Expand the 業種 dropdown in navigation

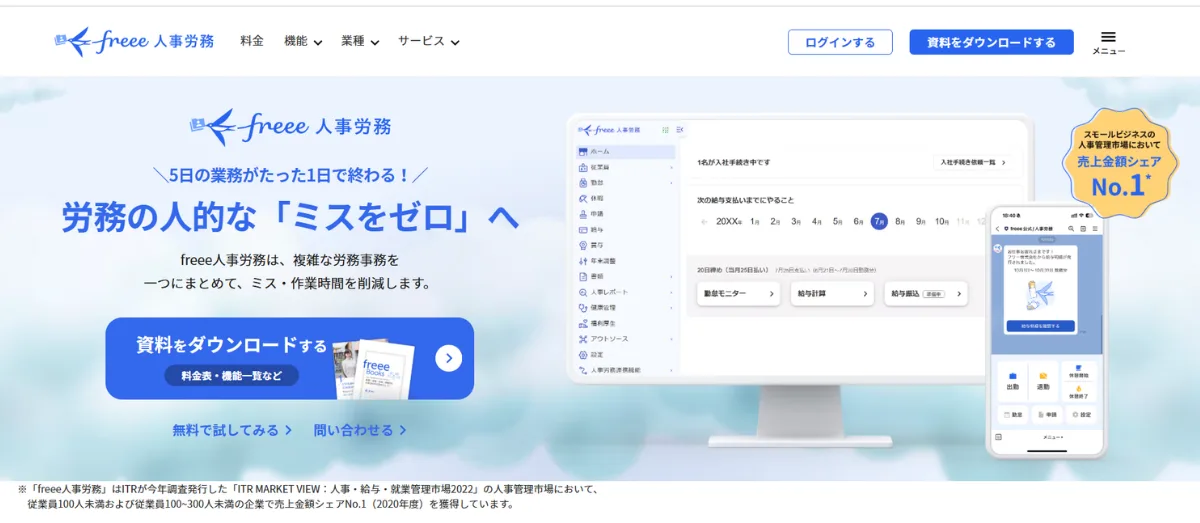click(360, 41)
